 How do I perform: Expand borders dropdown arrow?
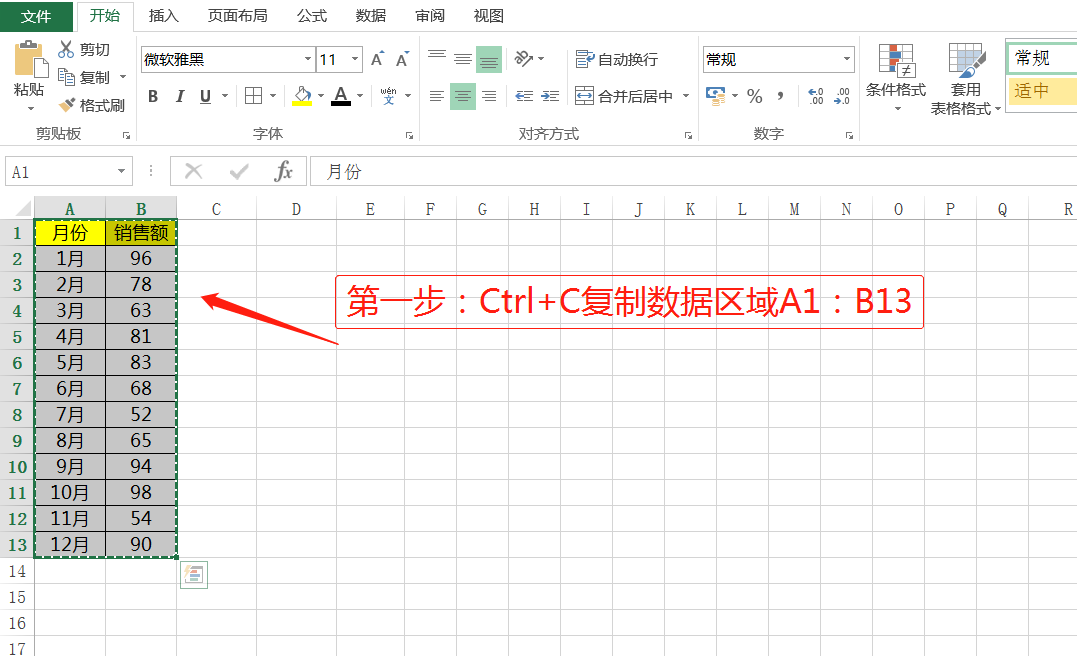pyautogui.click(x=273, y=96)
